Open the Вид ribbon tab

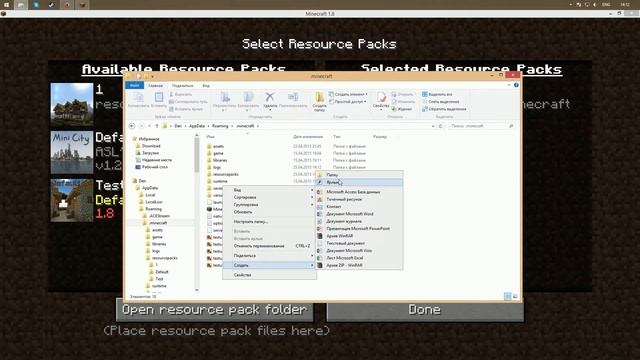(206, 86)
